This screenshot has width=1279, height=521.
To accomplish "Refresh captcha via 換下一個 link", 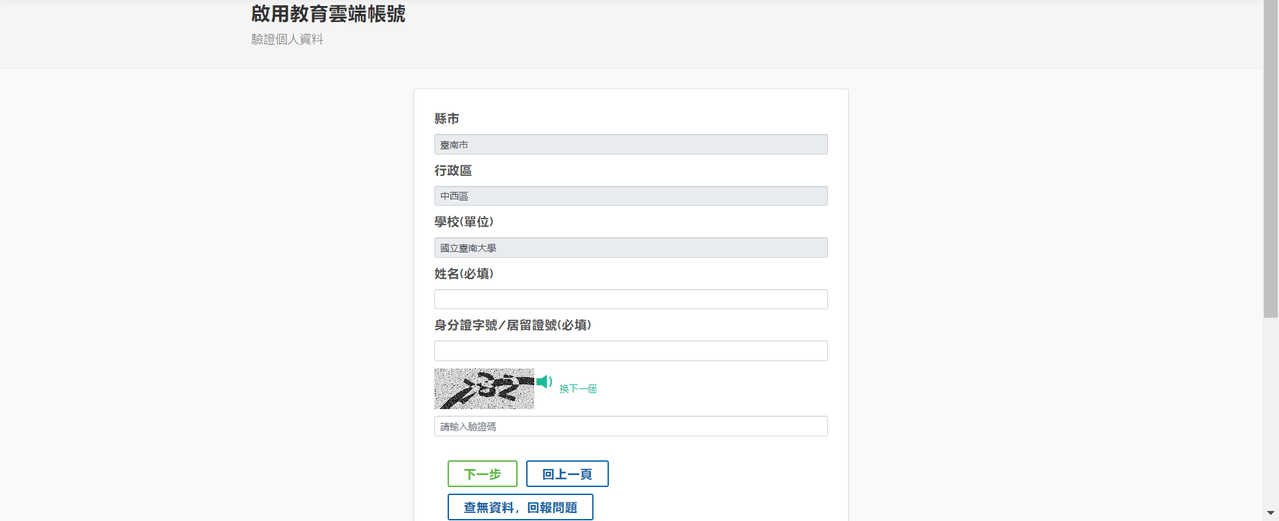I will pos(578,389).
